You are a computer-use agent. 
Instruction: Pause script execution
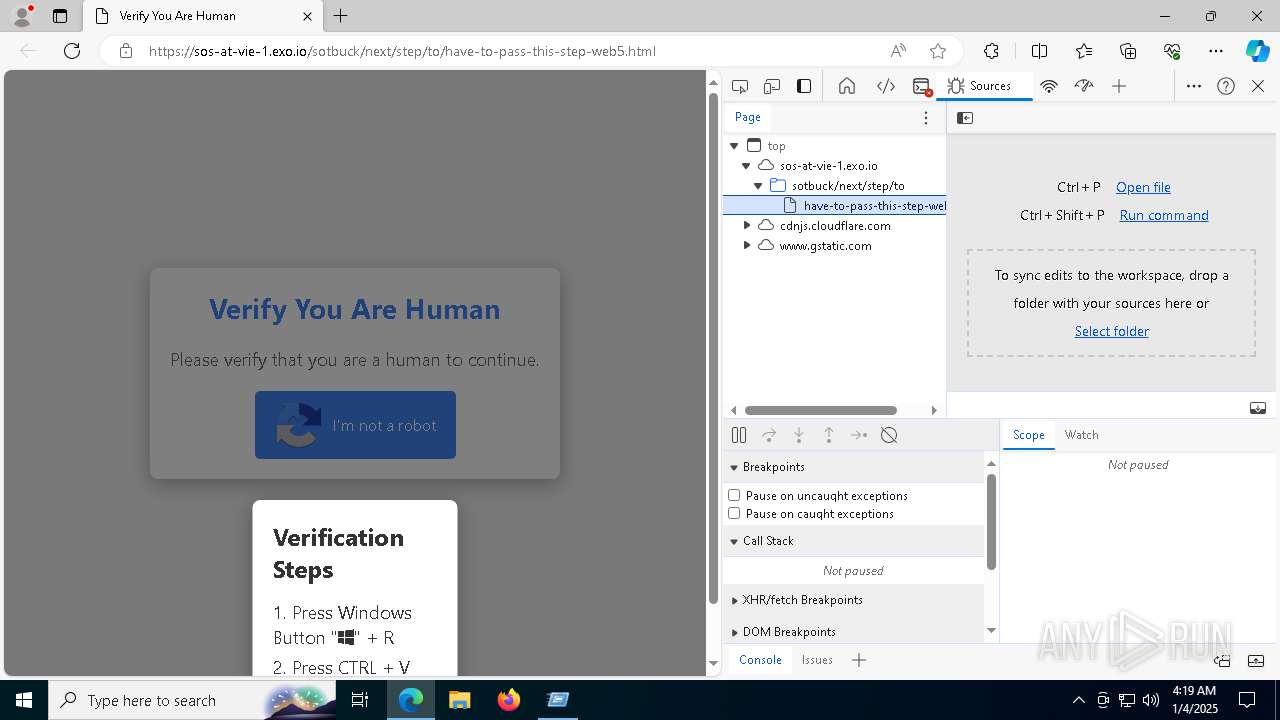click(x=739, y=435)
